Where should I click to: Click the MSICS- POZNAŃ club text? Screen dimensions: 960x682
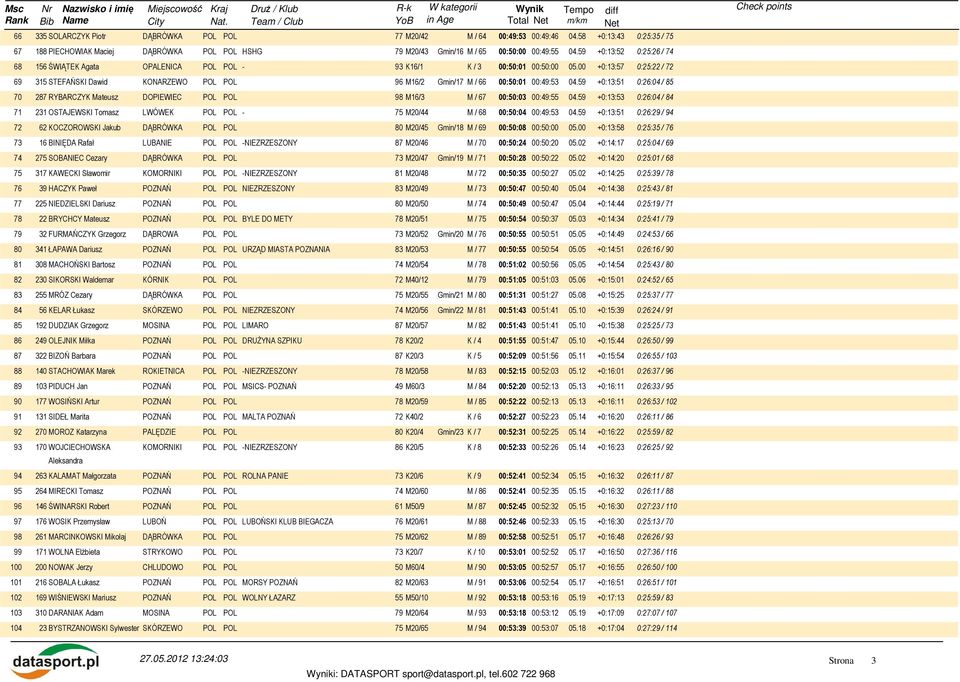point(269,387)
